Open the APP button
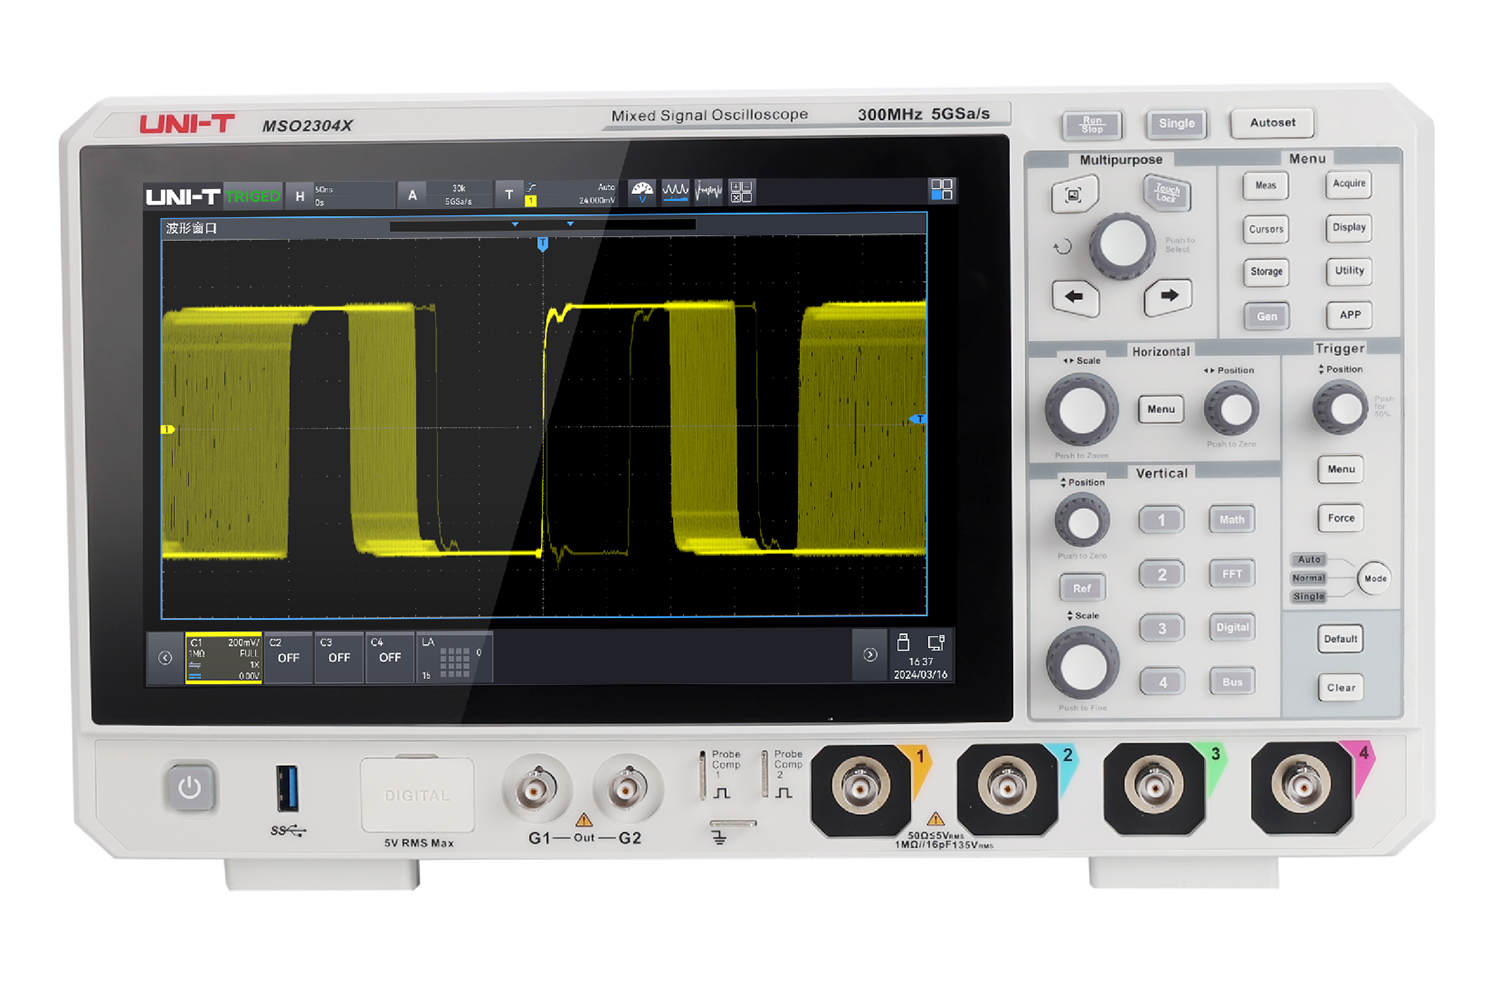1500x1000 pixels. click(x=1350, y=315)
